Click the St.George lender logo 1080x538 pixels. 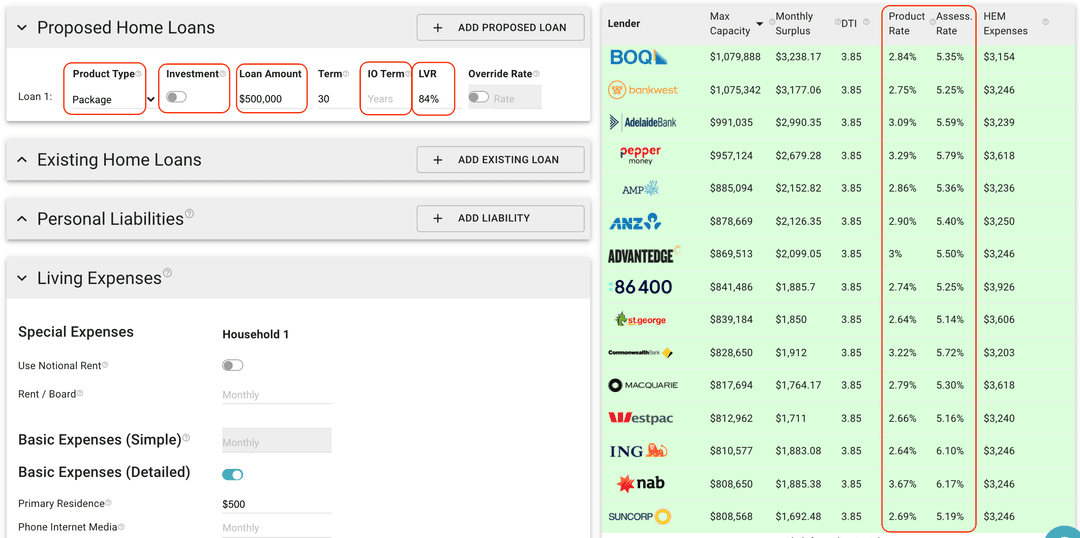[641, 320]
